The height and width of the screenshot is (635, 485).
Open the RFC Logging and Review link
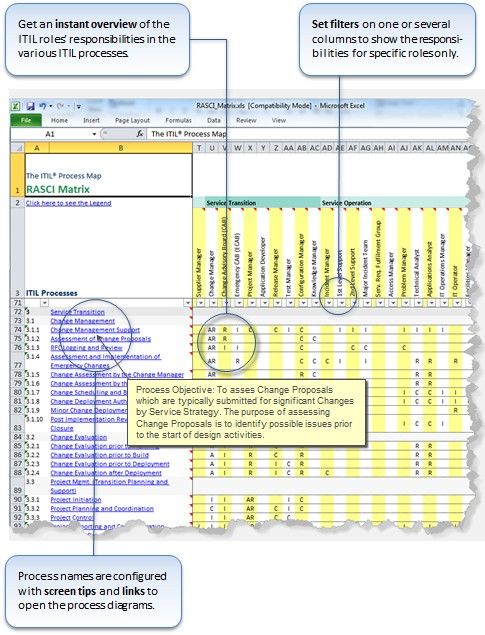tap(86, 347)
